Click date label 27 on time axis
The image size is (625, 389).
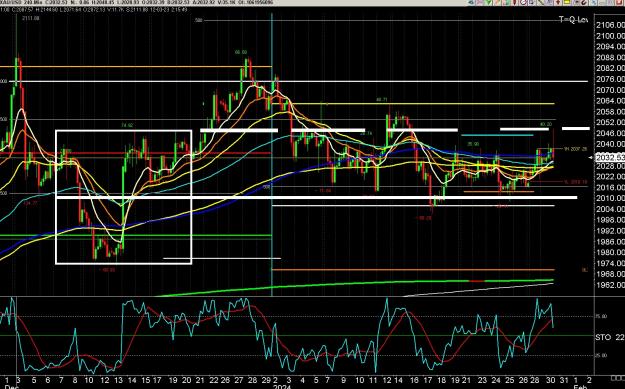[239, 380]
